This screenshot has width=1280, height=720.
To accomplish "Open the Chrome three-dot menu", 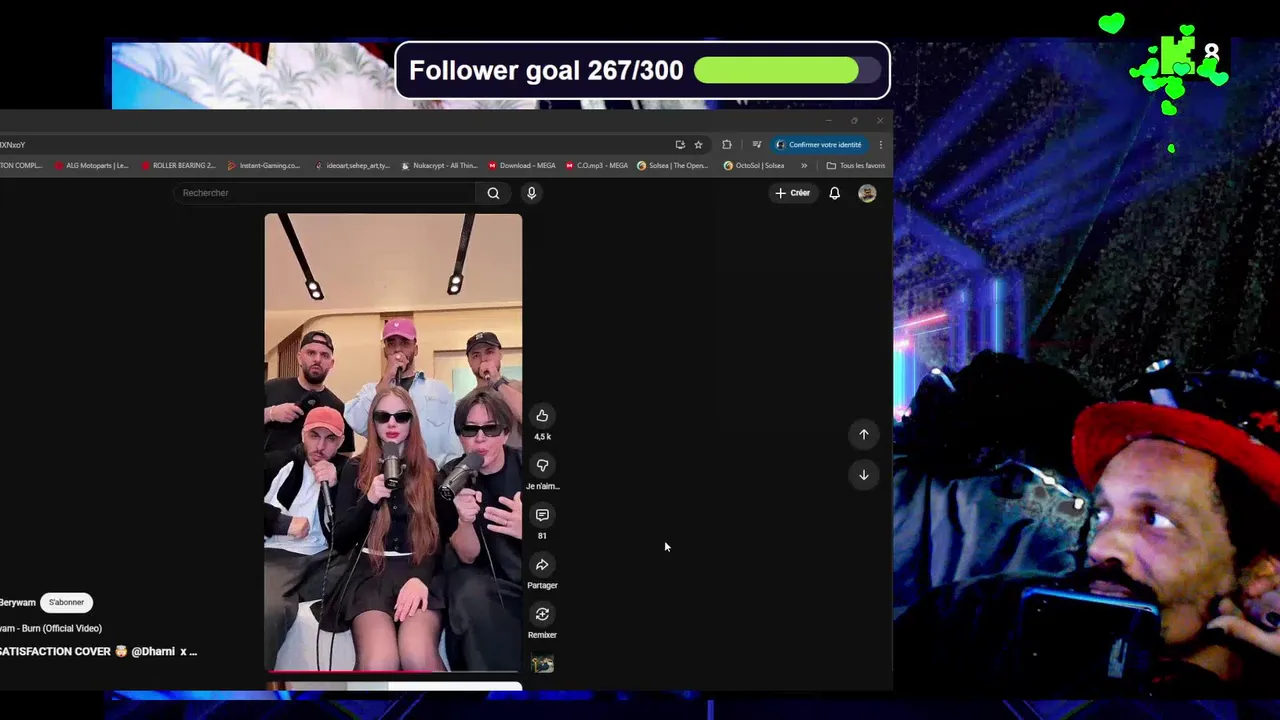I will [880, 145].
